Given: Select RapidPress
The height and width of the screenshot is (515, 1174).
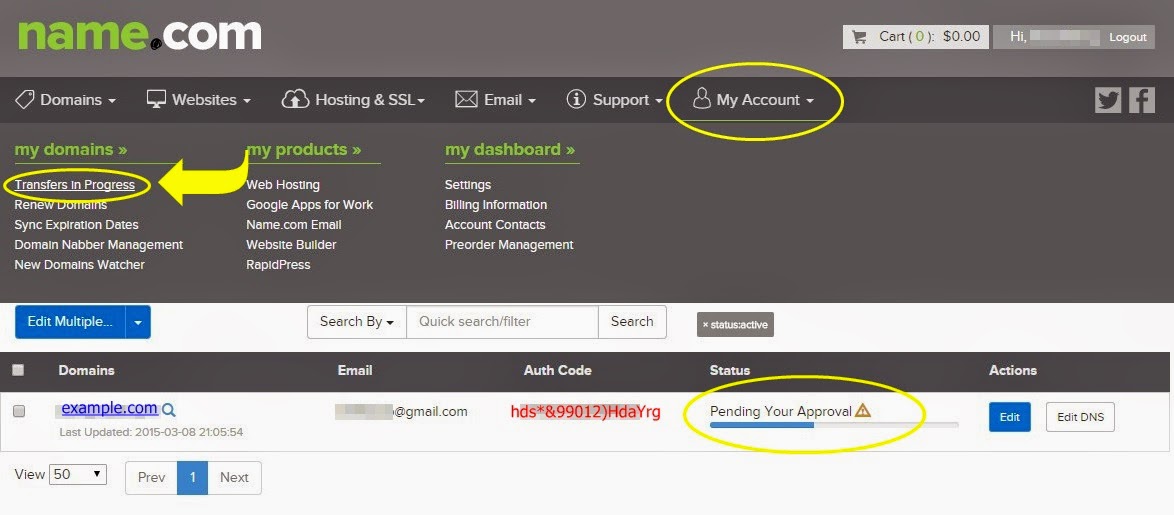Looking at the screenshot, I should (x=278, y=264).
